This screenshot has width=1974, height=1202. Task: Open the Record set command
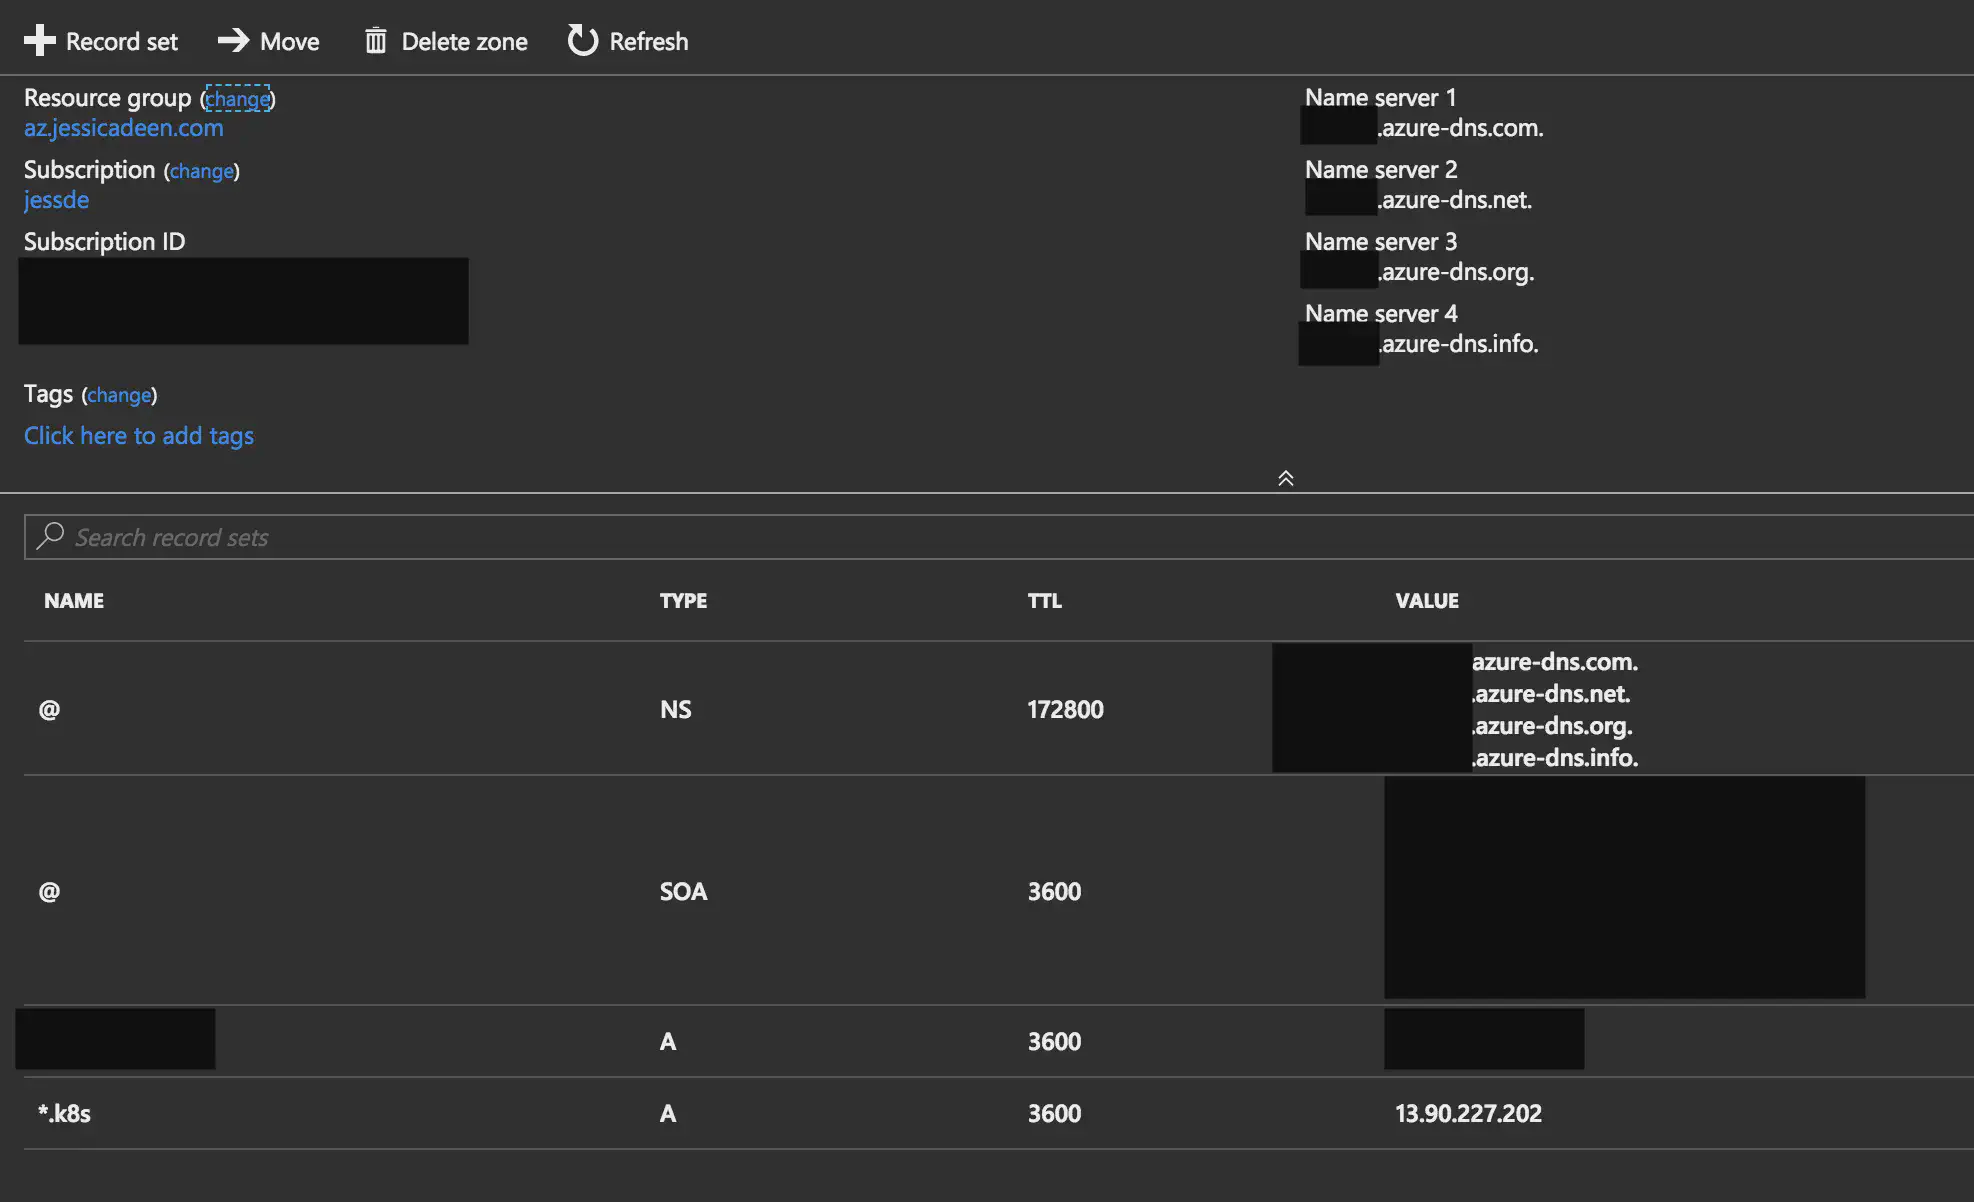click(x=101, y=41)
